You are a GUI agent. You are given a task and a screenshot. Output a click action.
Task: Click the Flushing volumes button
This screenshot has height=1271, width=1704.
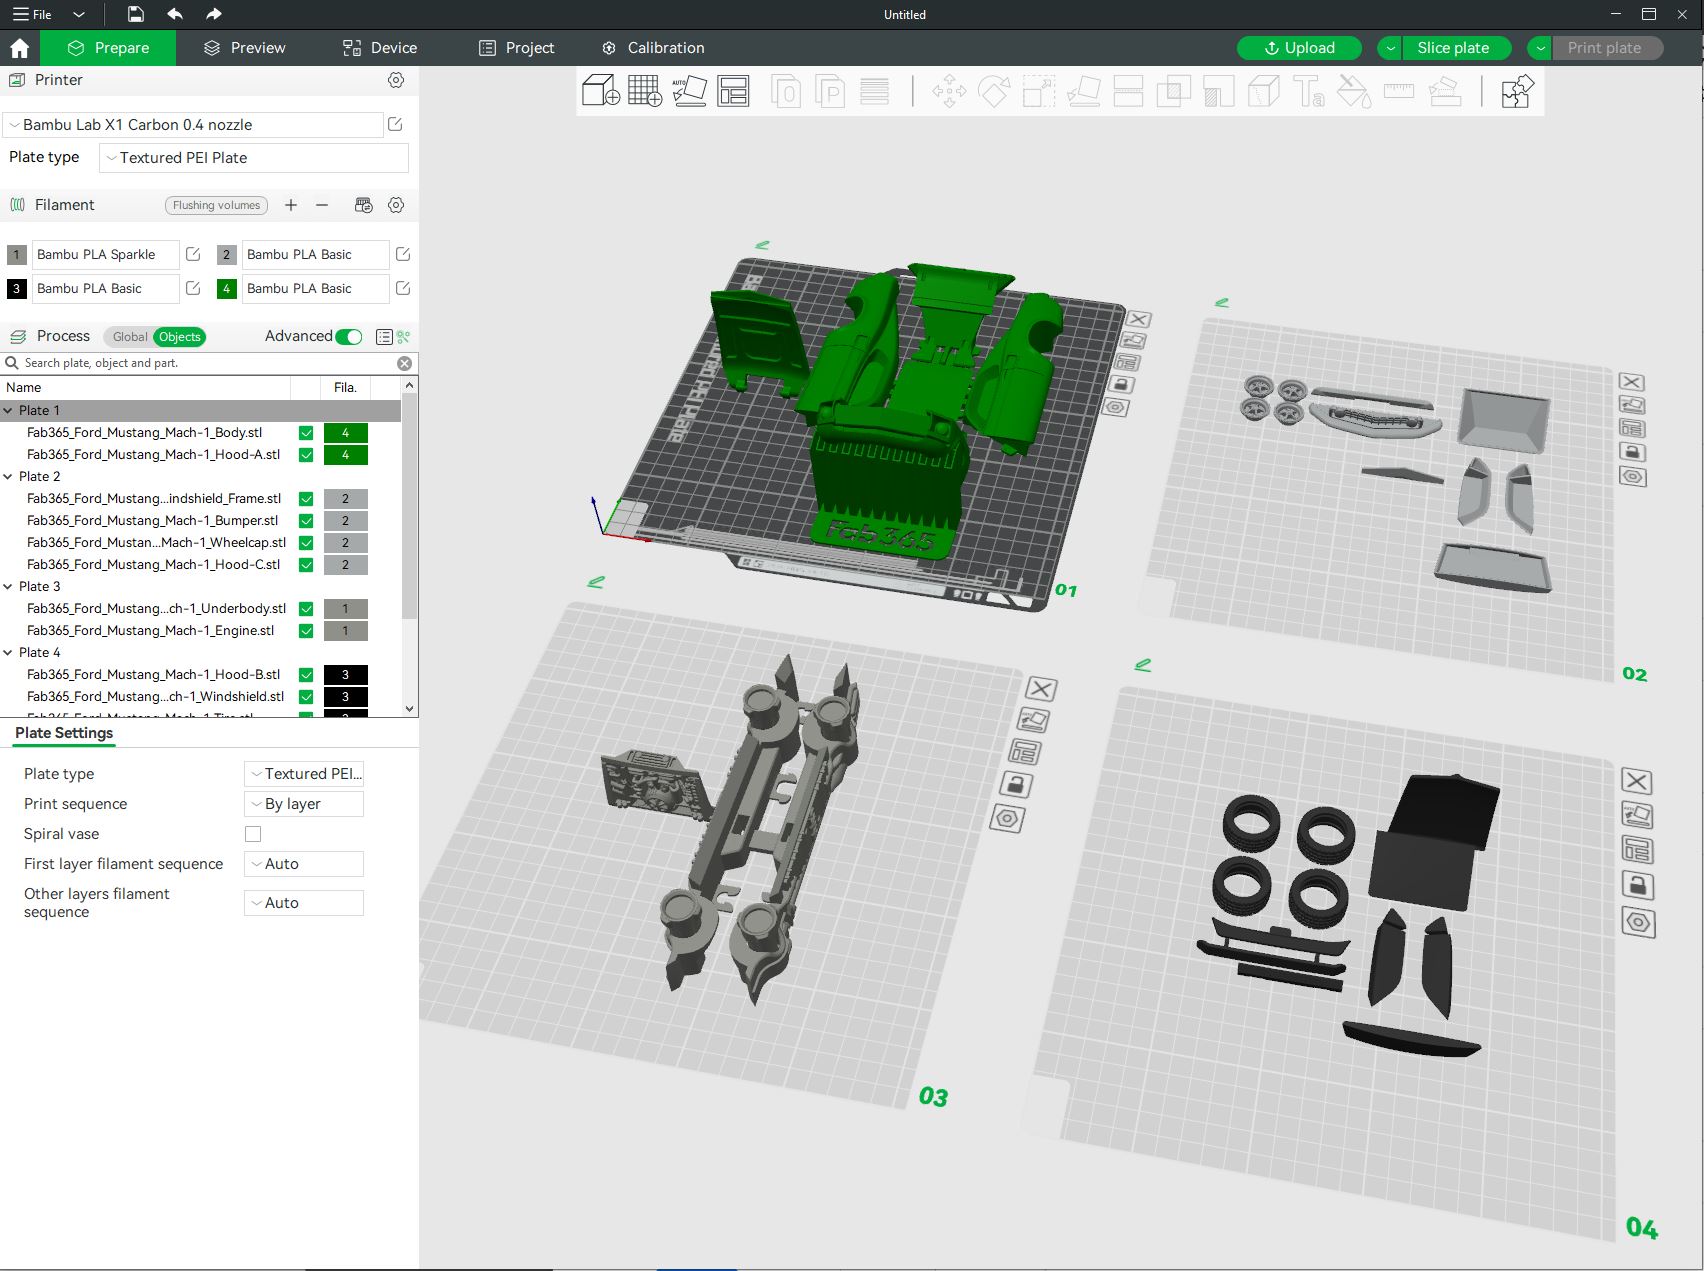click(x=216, y=205)
